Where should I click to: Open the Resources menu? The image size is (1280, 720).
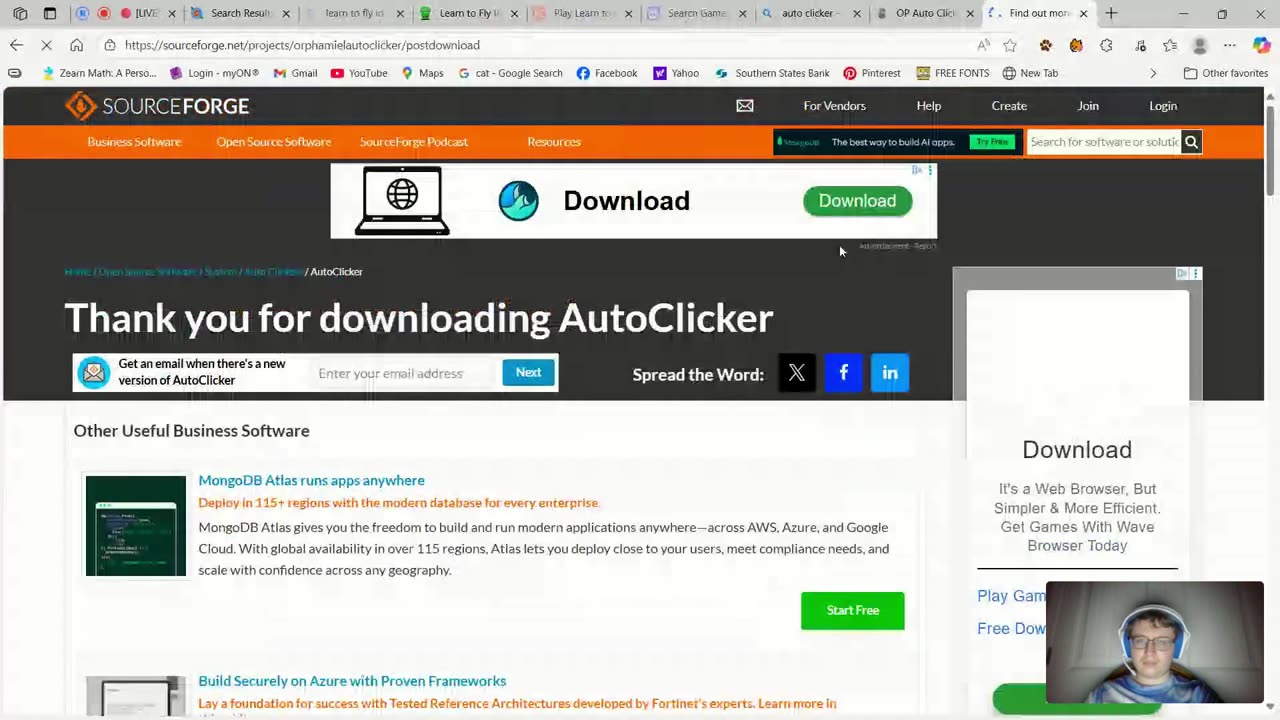point(554,142)
